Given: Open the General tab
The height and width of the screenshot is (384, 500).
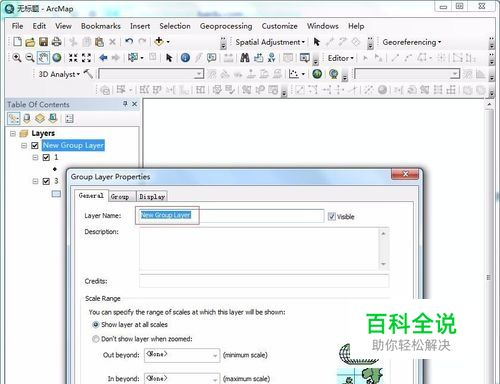Looking at the screenshot, I should pyautogui.click(x=91, y=196).
